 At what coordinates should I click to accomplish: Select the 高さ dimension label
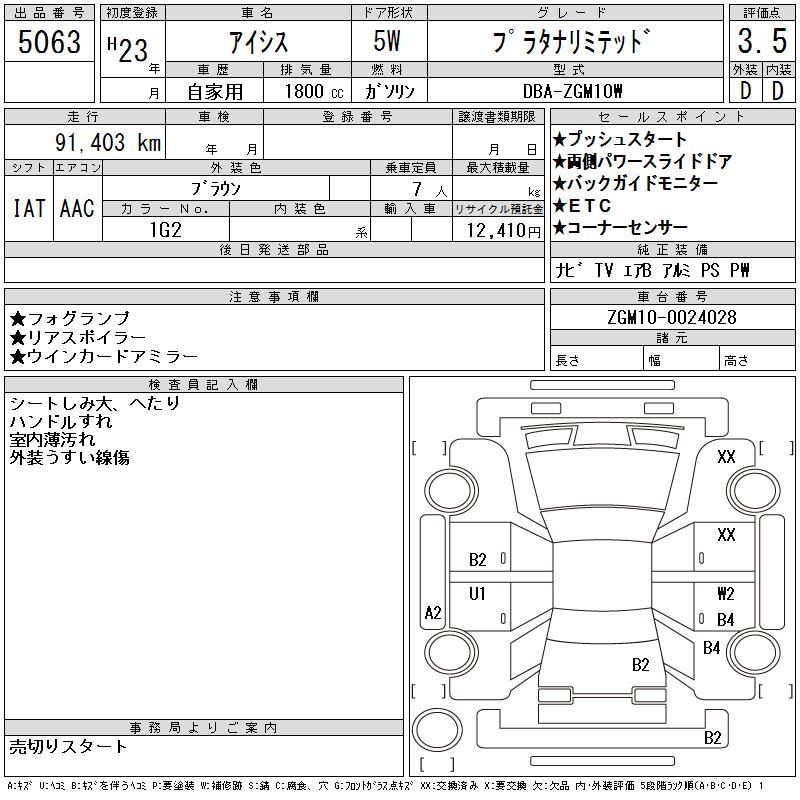coord(736,361)
